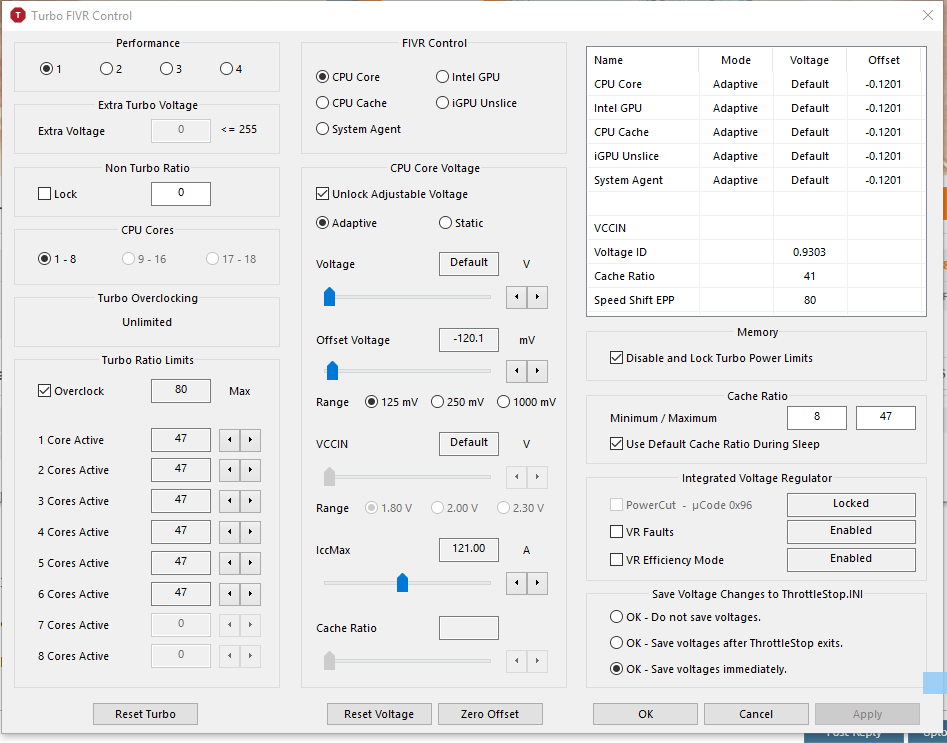Click the Zero Offset button
This screenshot has width=947, height=743.
pyautogui.click(x=490, y=714)
